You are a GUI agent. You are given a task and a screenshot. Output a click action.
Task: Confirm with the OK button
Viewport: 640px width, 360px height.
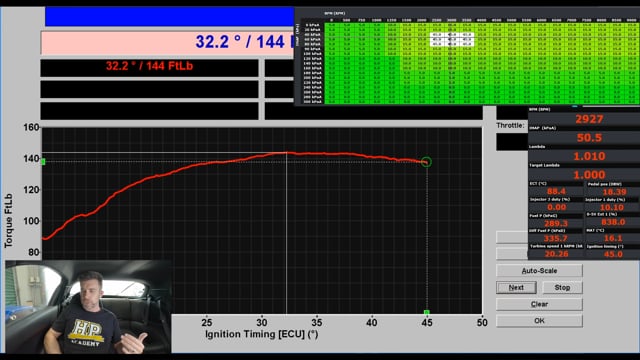(539, 321)
